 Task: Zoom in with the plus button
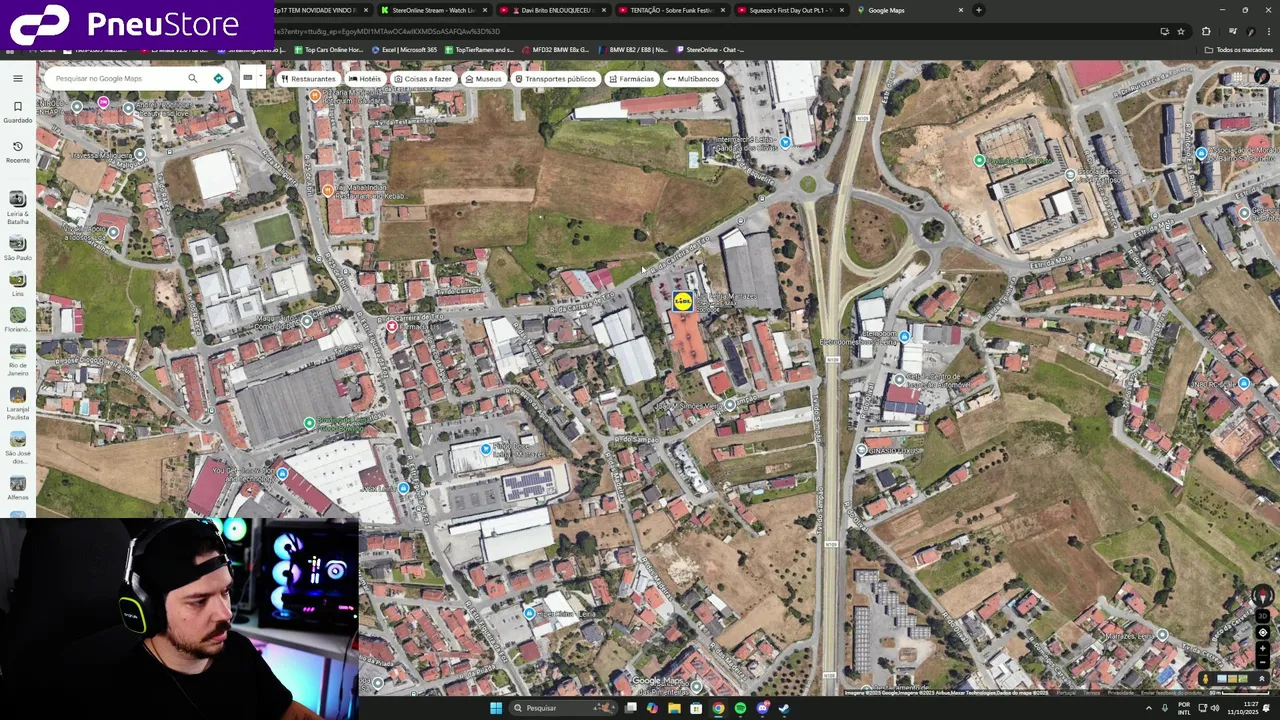tap(1262, 648)
